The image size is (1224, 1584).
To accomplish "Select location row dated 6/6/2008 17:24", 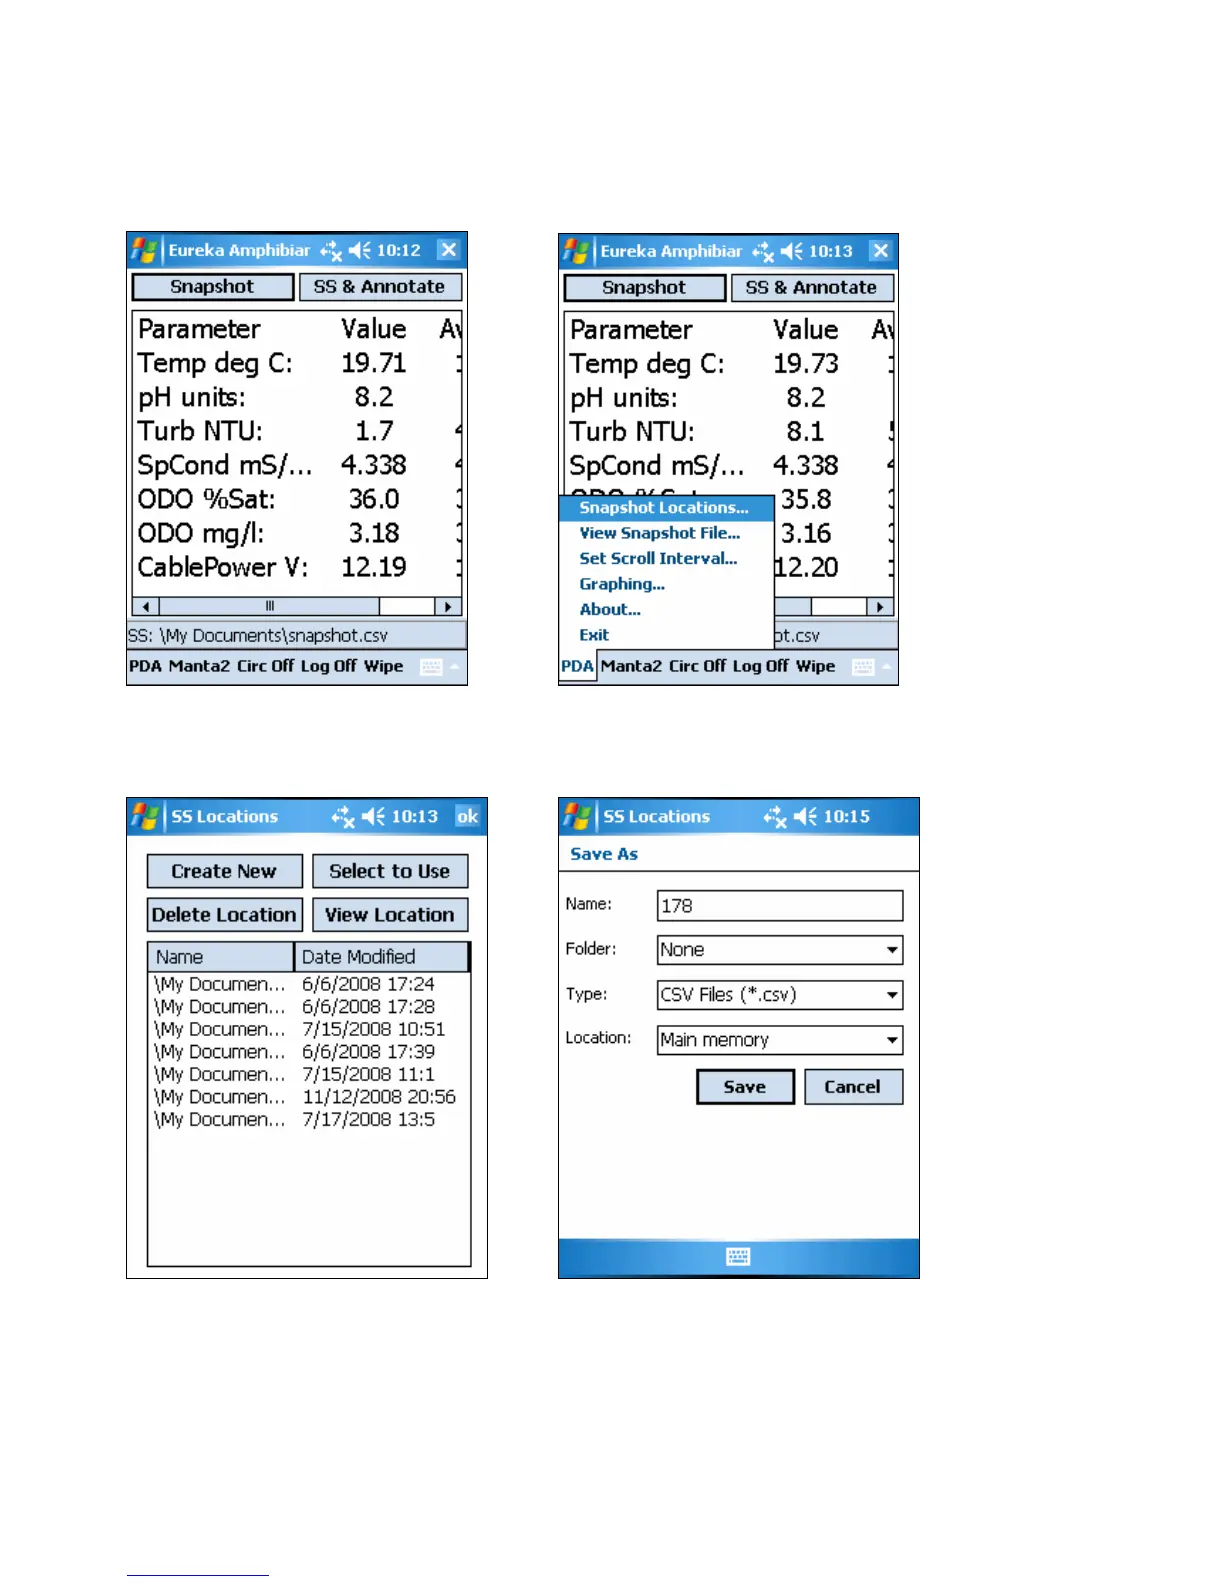I will pos(308,985).
